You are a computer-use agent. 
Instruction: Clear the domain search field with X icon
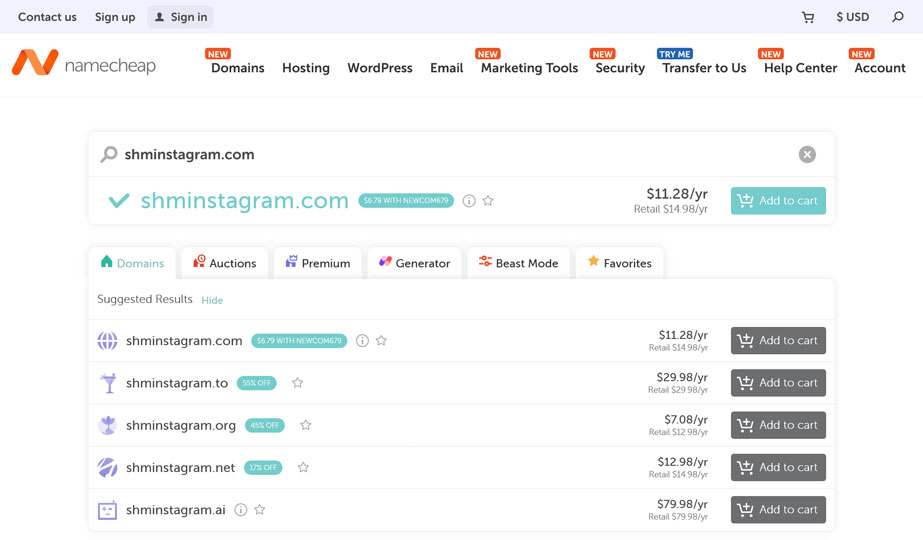(807, 154)
